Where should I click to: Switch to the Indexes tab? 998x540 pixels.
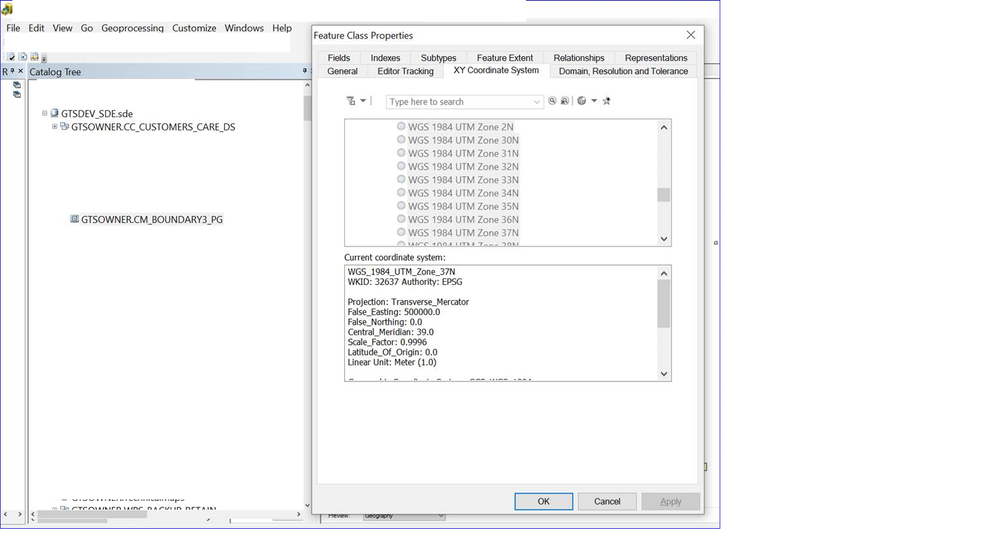click(385, 58)
